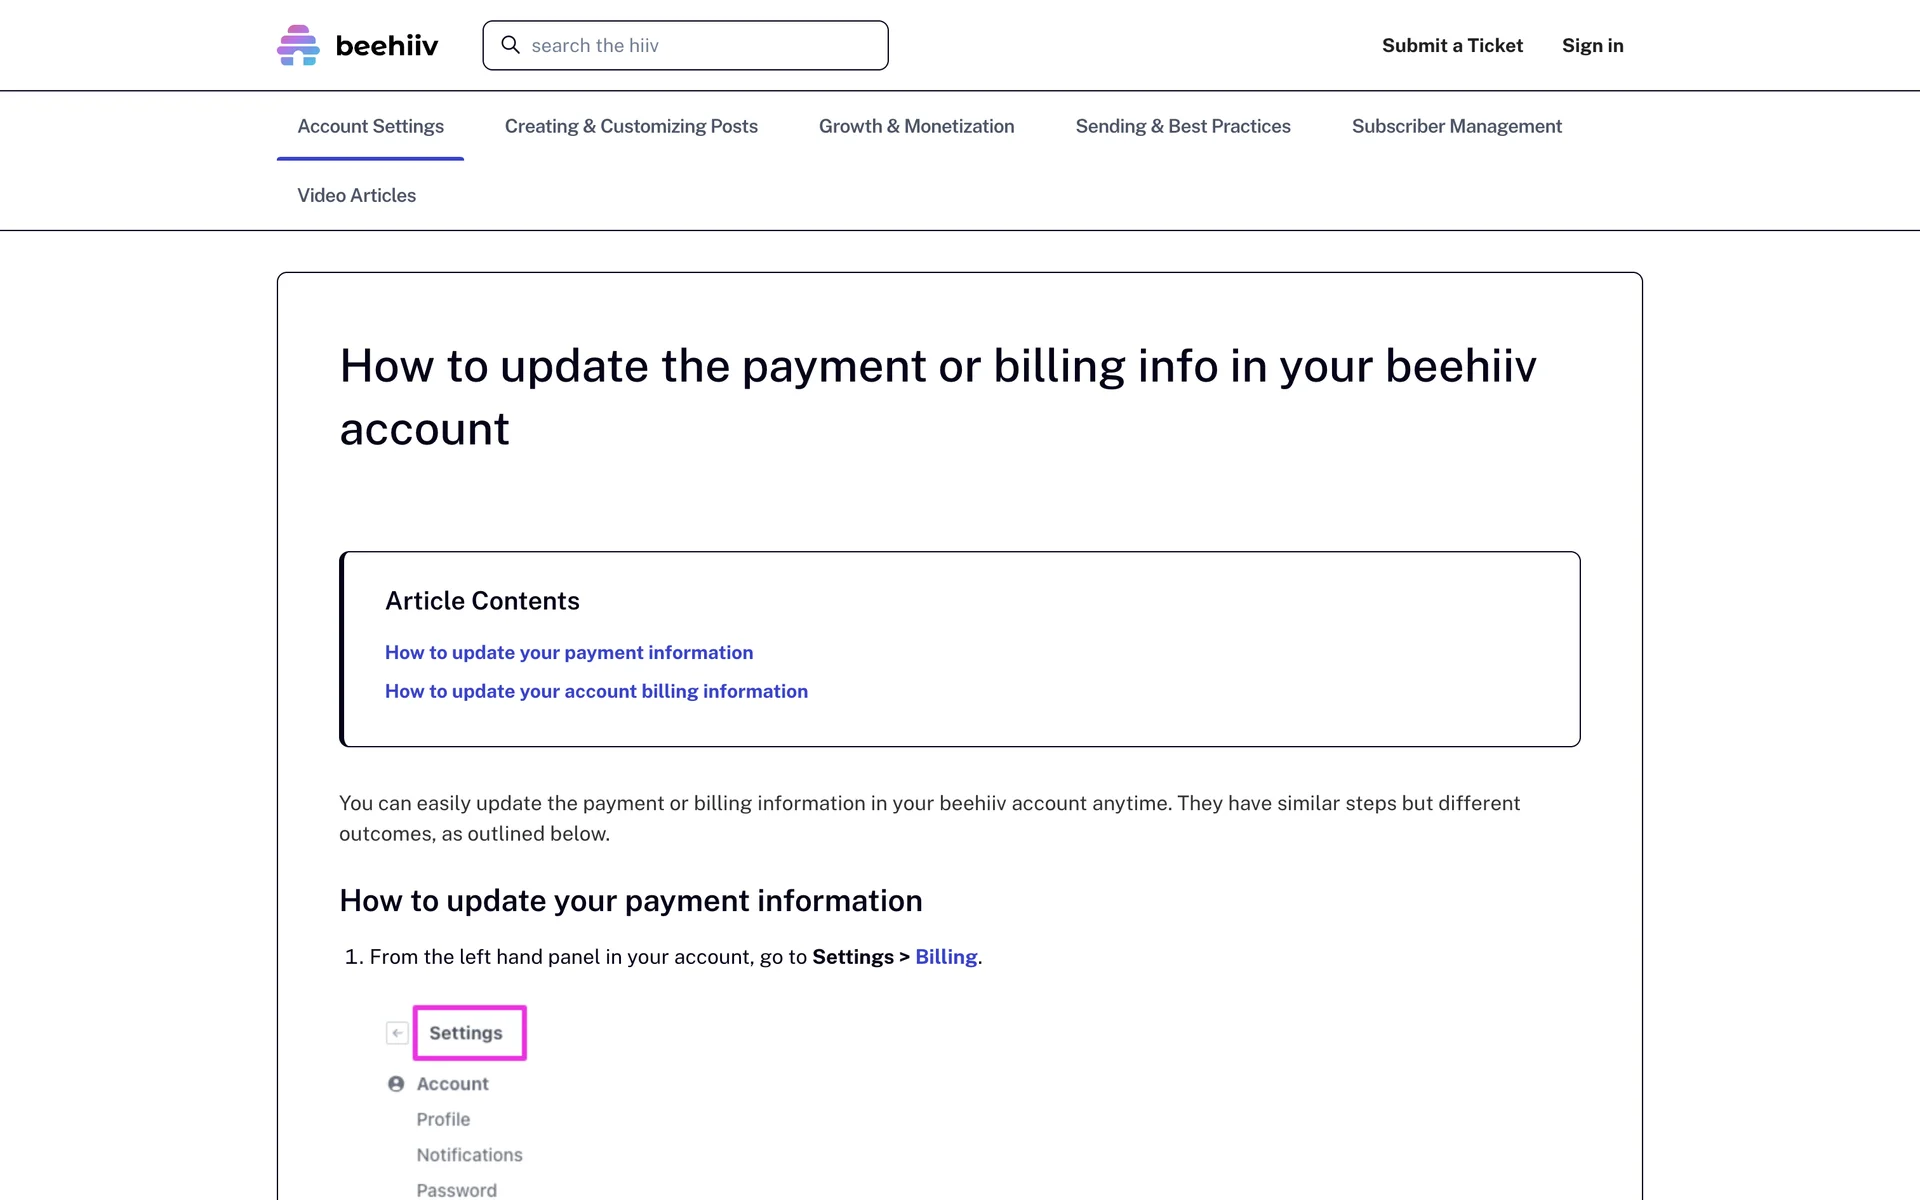The image size is (1920, 1200).
Task: Open the Submit a Ticket page
Action: 1452,46
